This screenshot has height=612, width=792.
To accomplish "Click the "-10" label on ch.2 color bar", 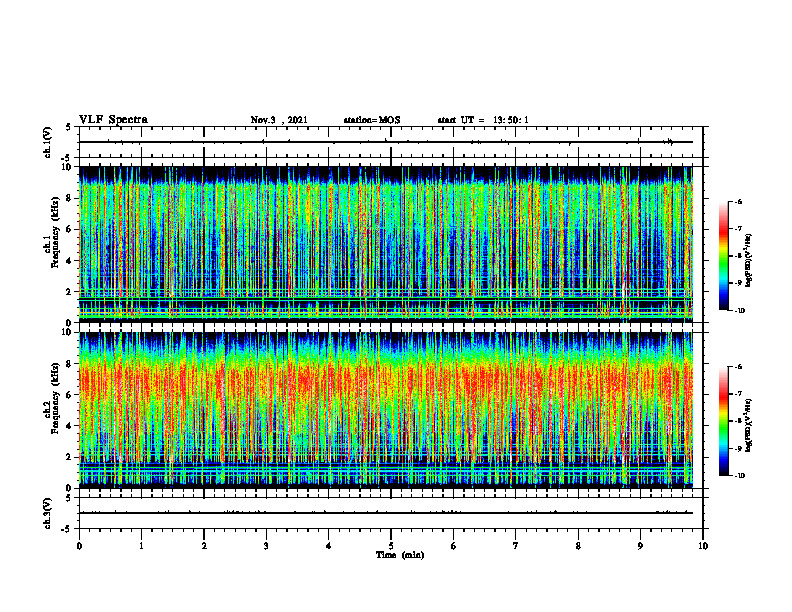I will coord(738,476).
